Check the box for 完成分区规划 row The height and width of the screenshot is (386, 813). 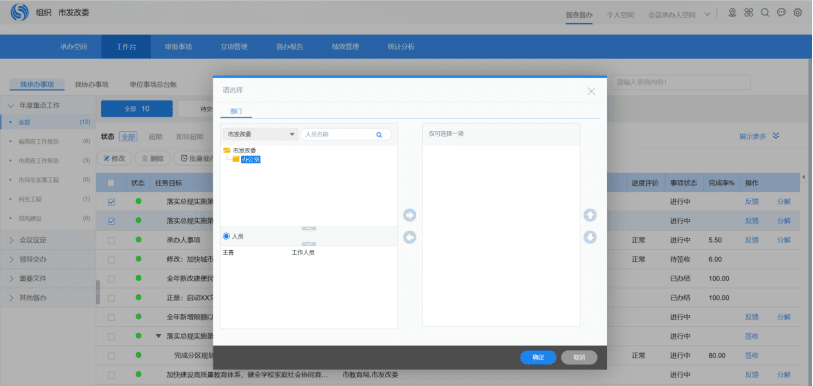click(111, 355)
